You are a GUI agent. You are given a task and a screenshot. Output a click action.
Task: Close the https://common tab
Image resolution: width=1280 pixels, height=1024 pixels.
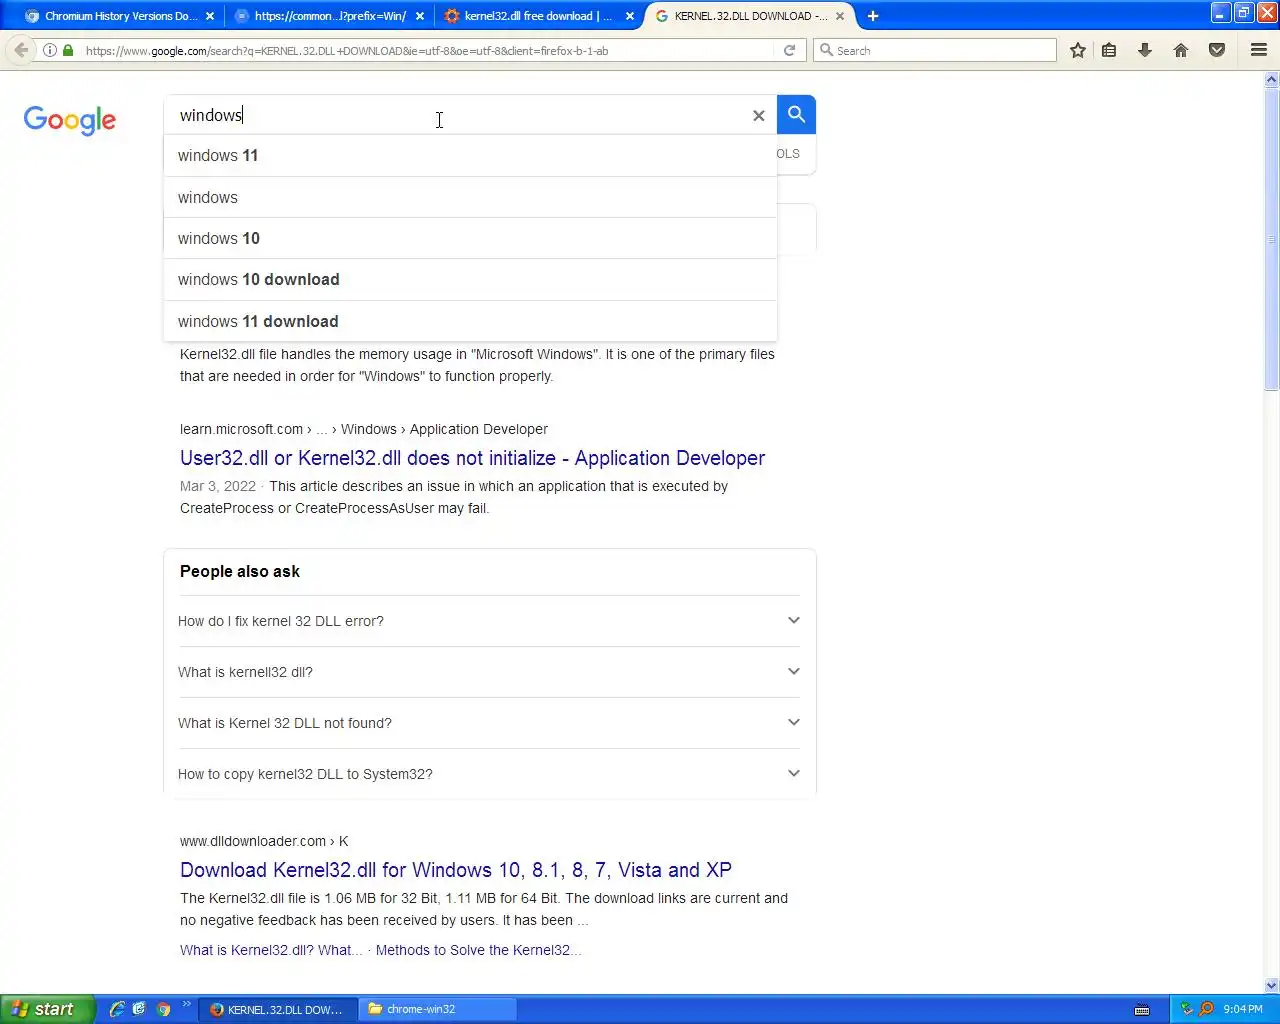click(x=420, y=16)
